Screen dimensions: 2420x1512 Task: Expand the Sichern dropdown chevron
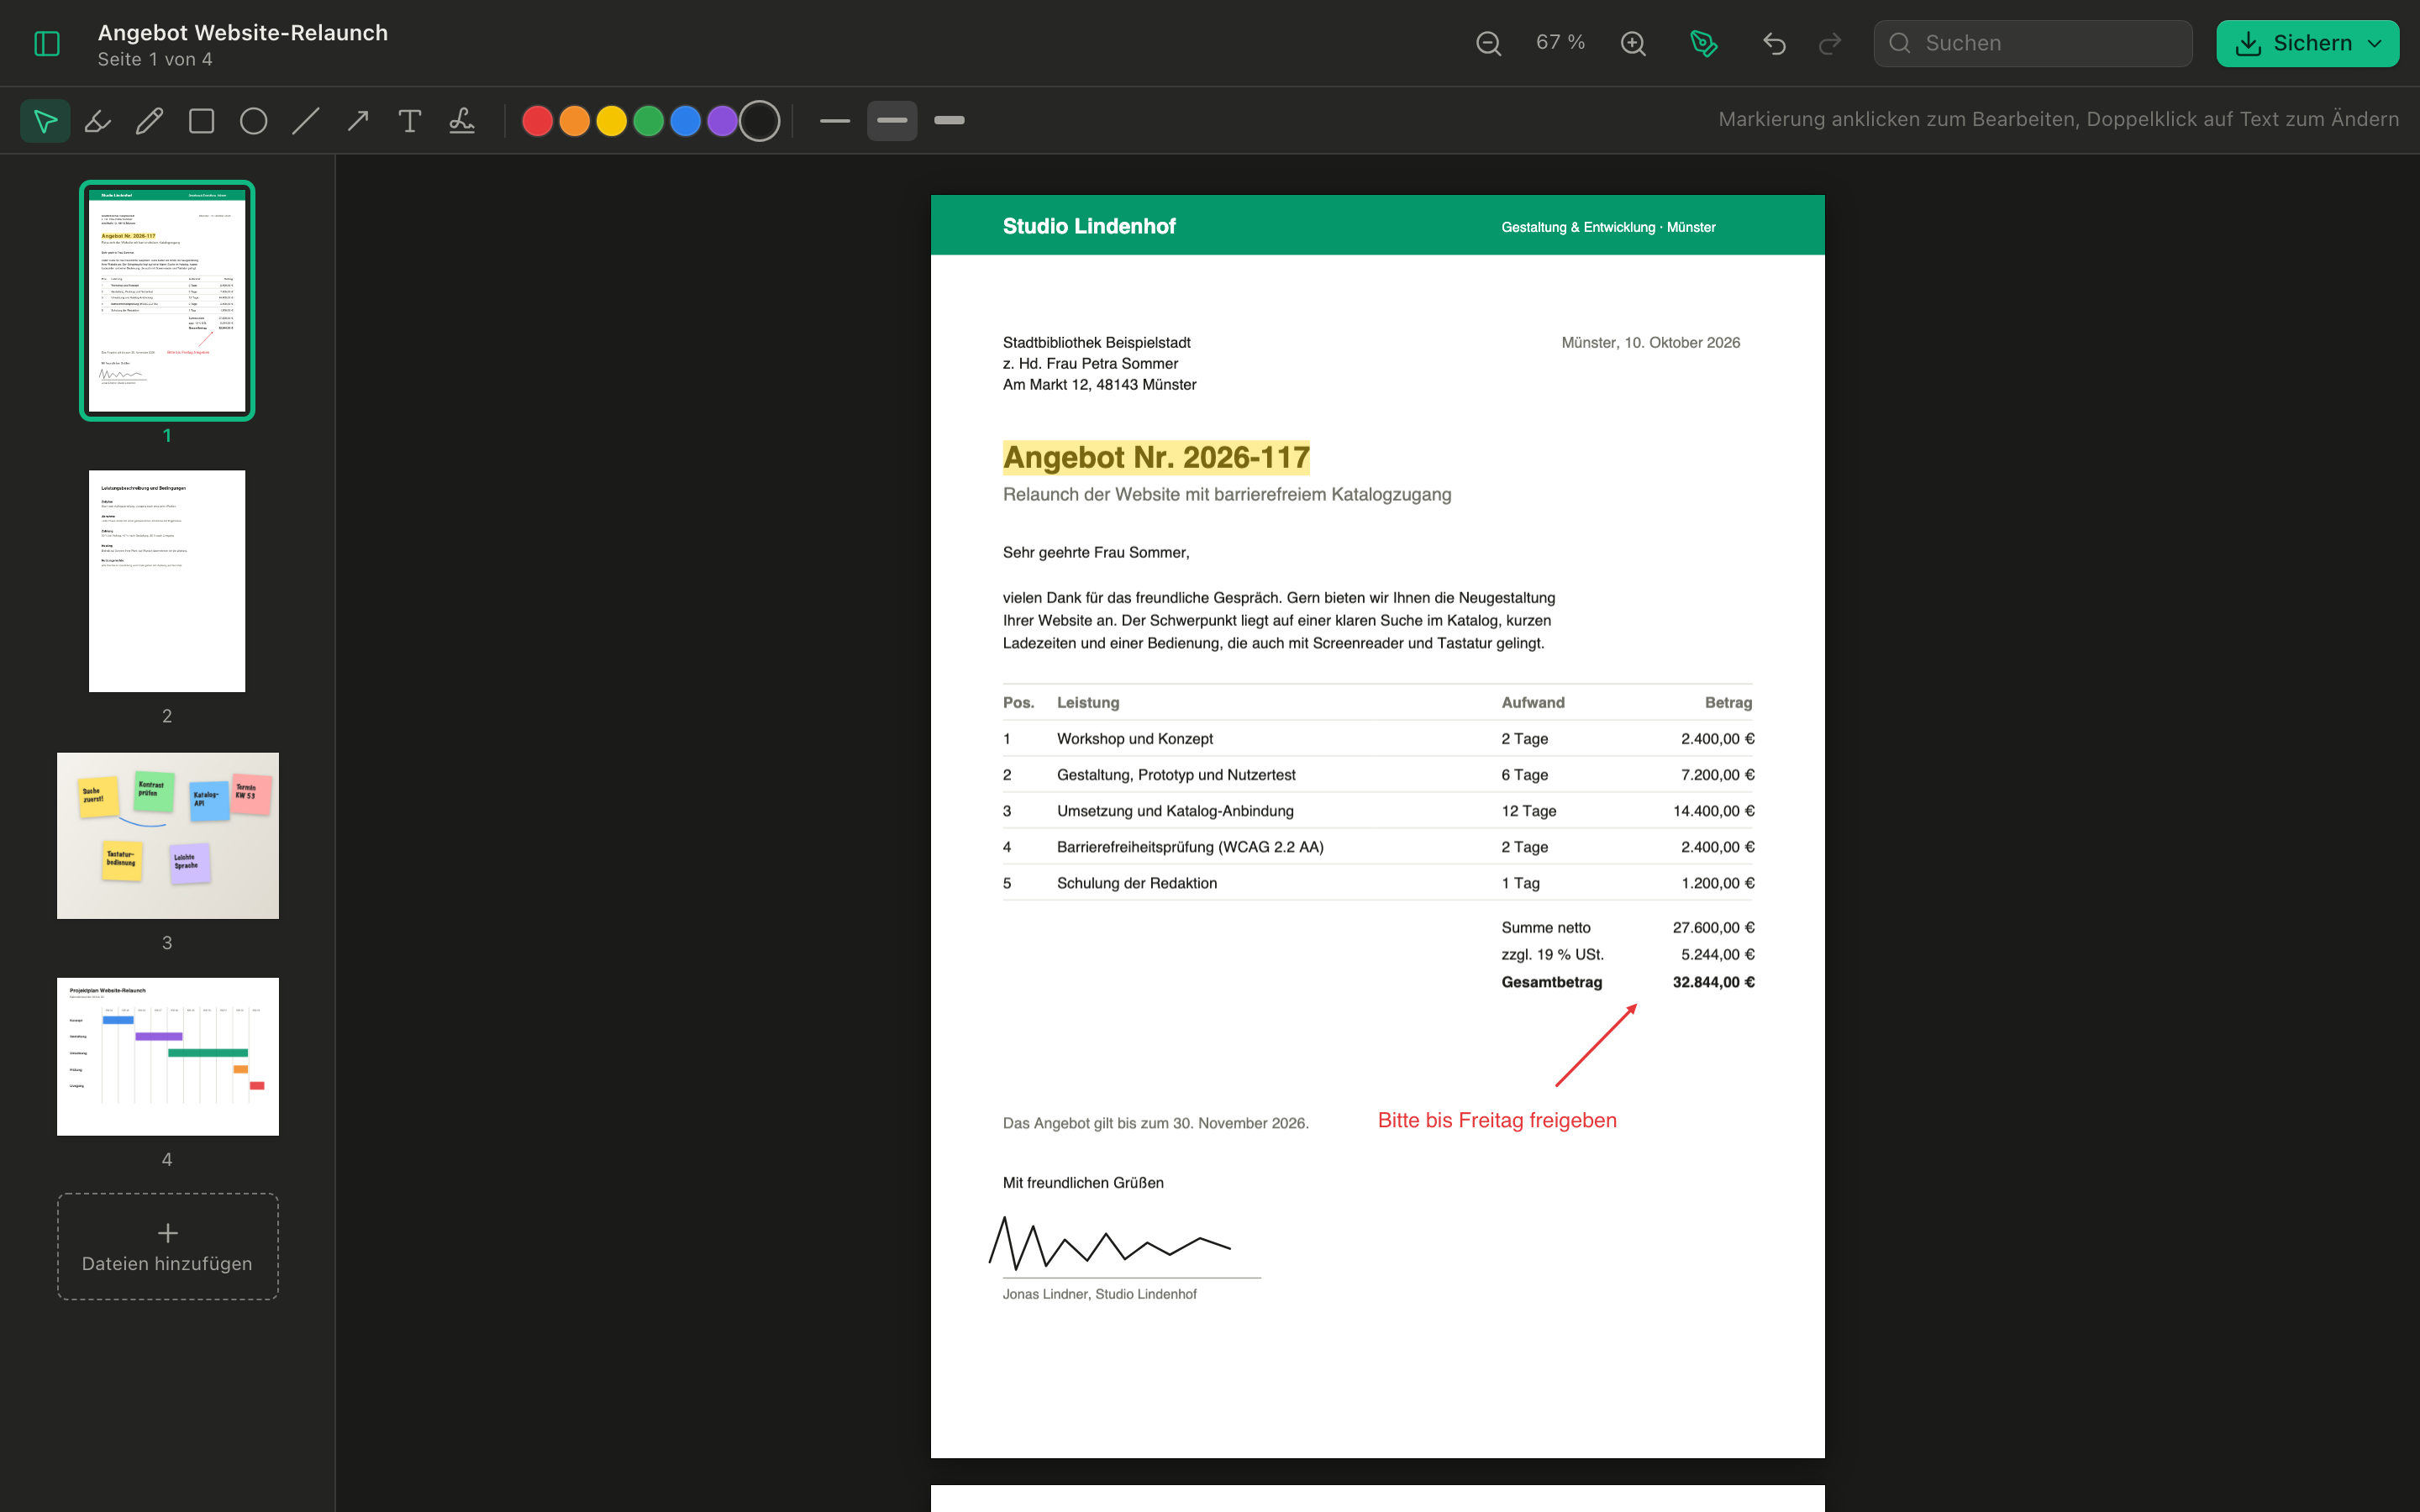tap(2375, 43)
